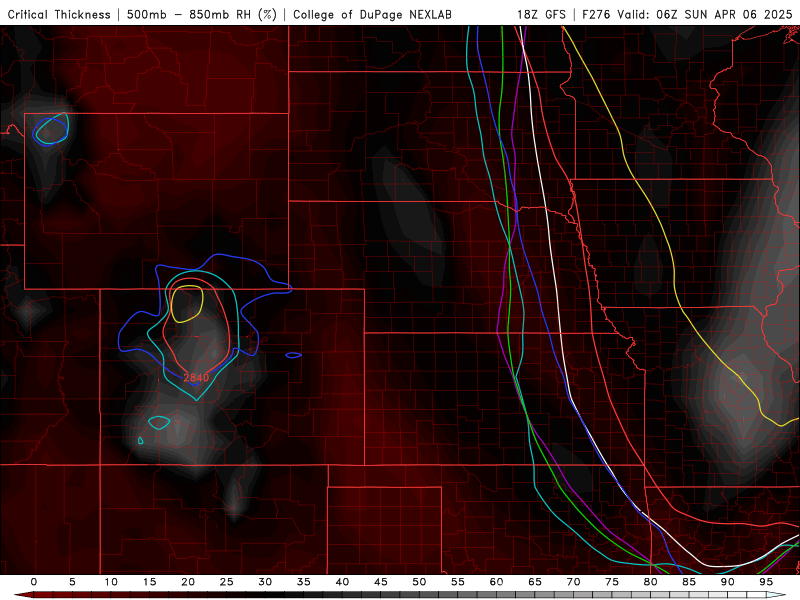Click the "F276" forecast hour text
The width and height of the screenshot is (800, 600).
pyautogui.click(x=596, y=15)
